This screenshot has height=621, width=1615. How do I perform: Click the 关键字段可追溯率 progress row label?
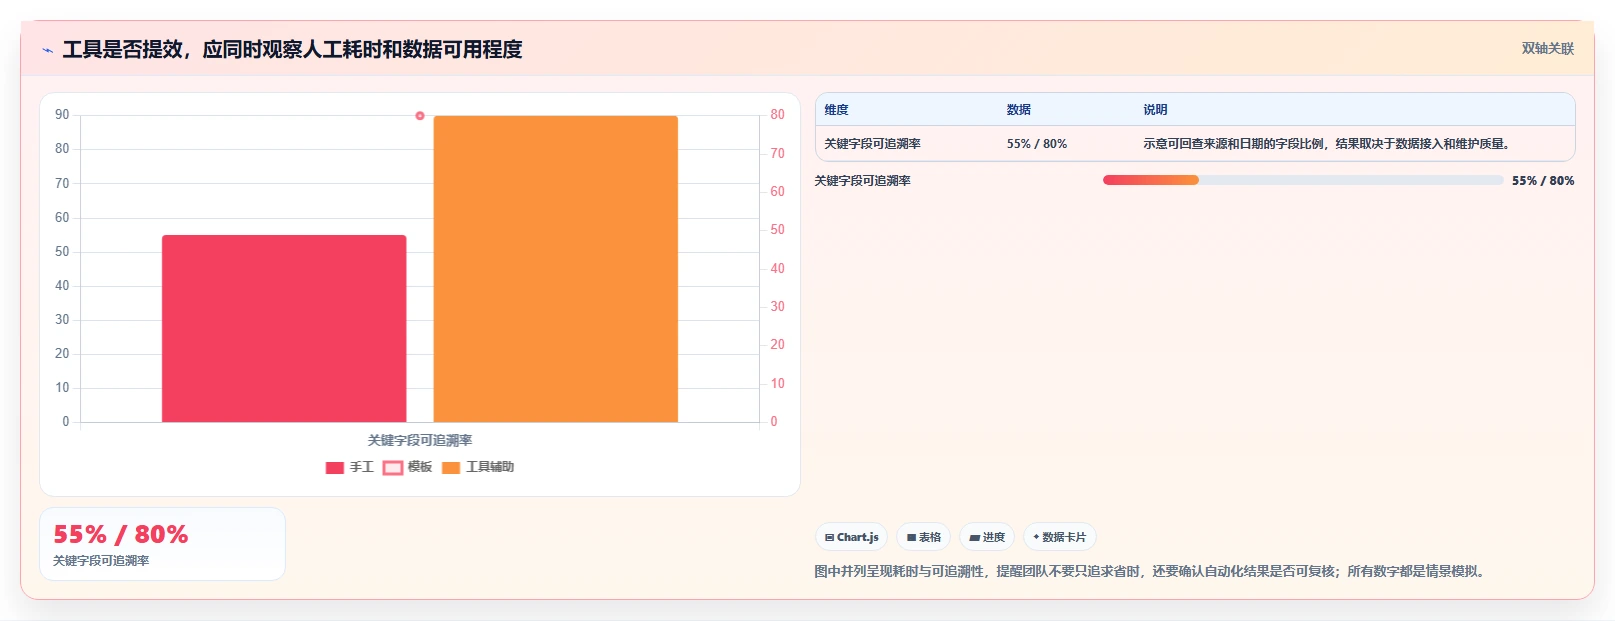click(862, 181)
